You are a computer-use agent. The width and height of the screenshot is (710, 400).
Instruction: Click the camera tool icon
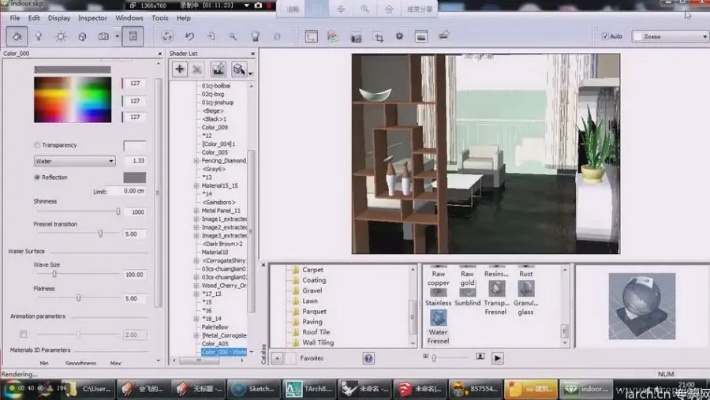[x=103, y=36]
